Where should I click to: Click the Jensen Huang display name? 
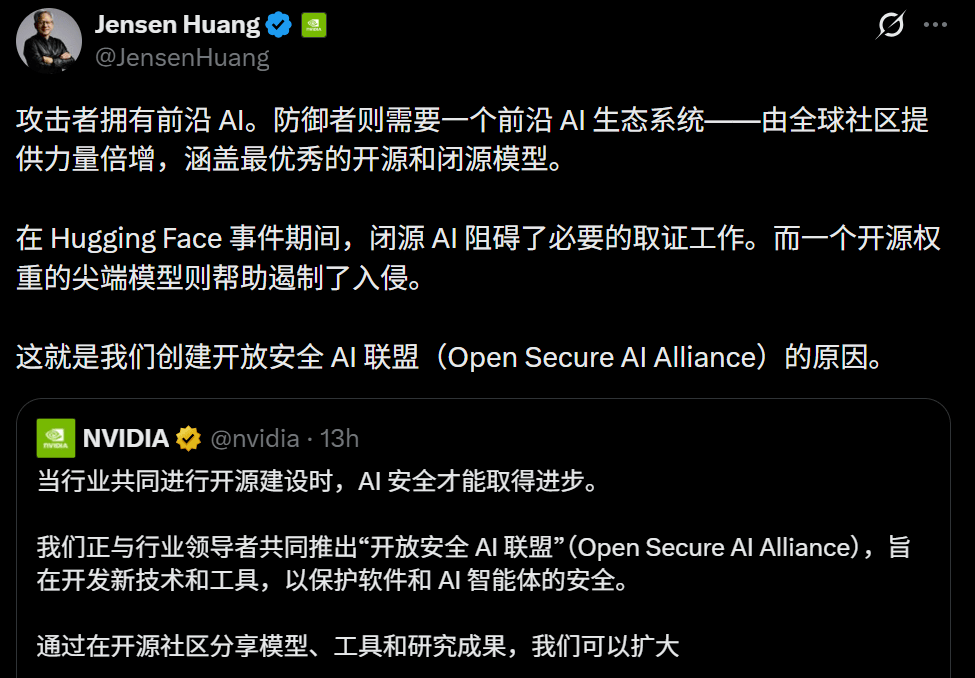177,25
